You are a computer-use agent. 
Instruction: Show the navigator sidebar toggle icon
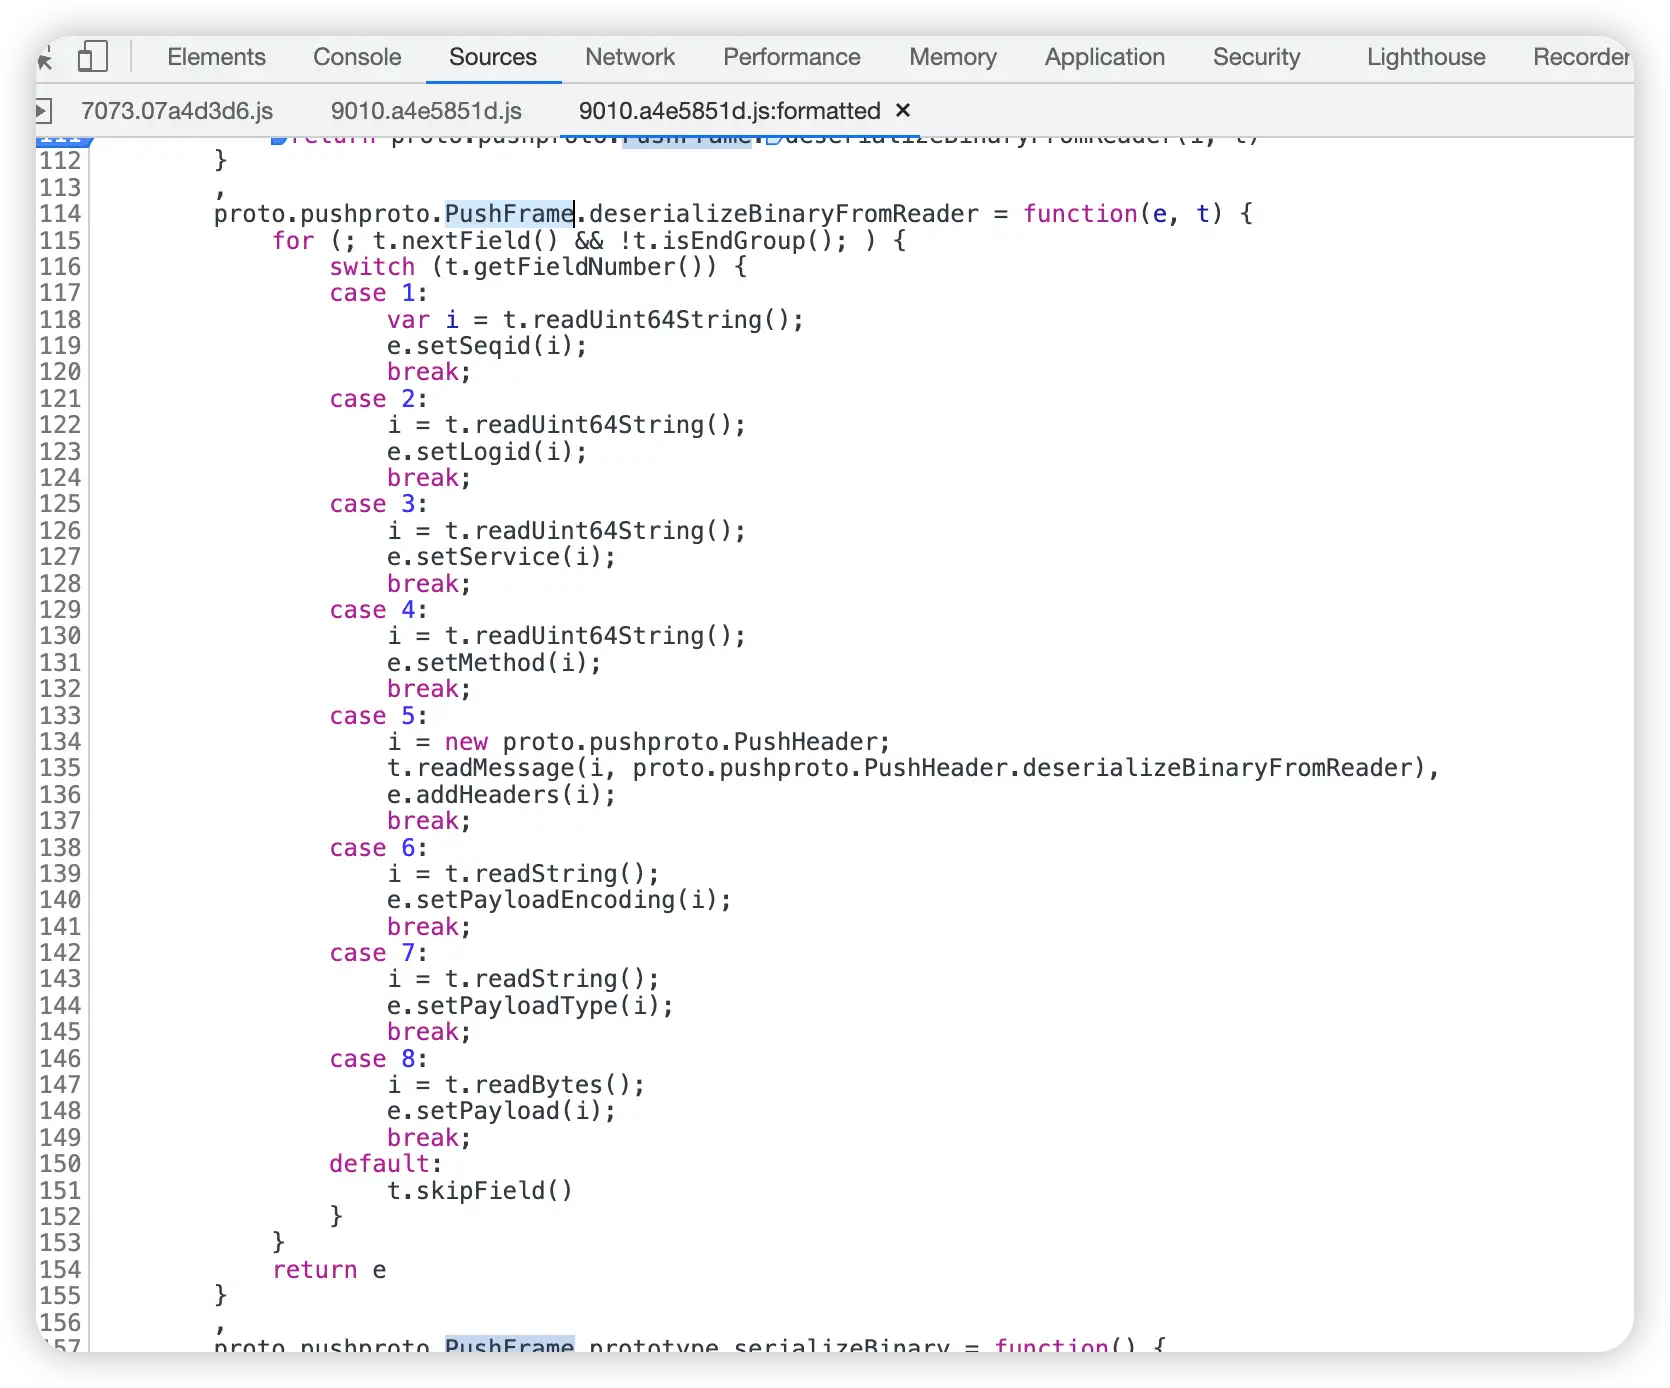coord(44,111)
